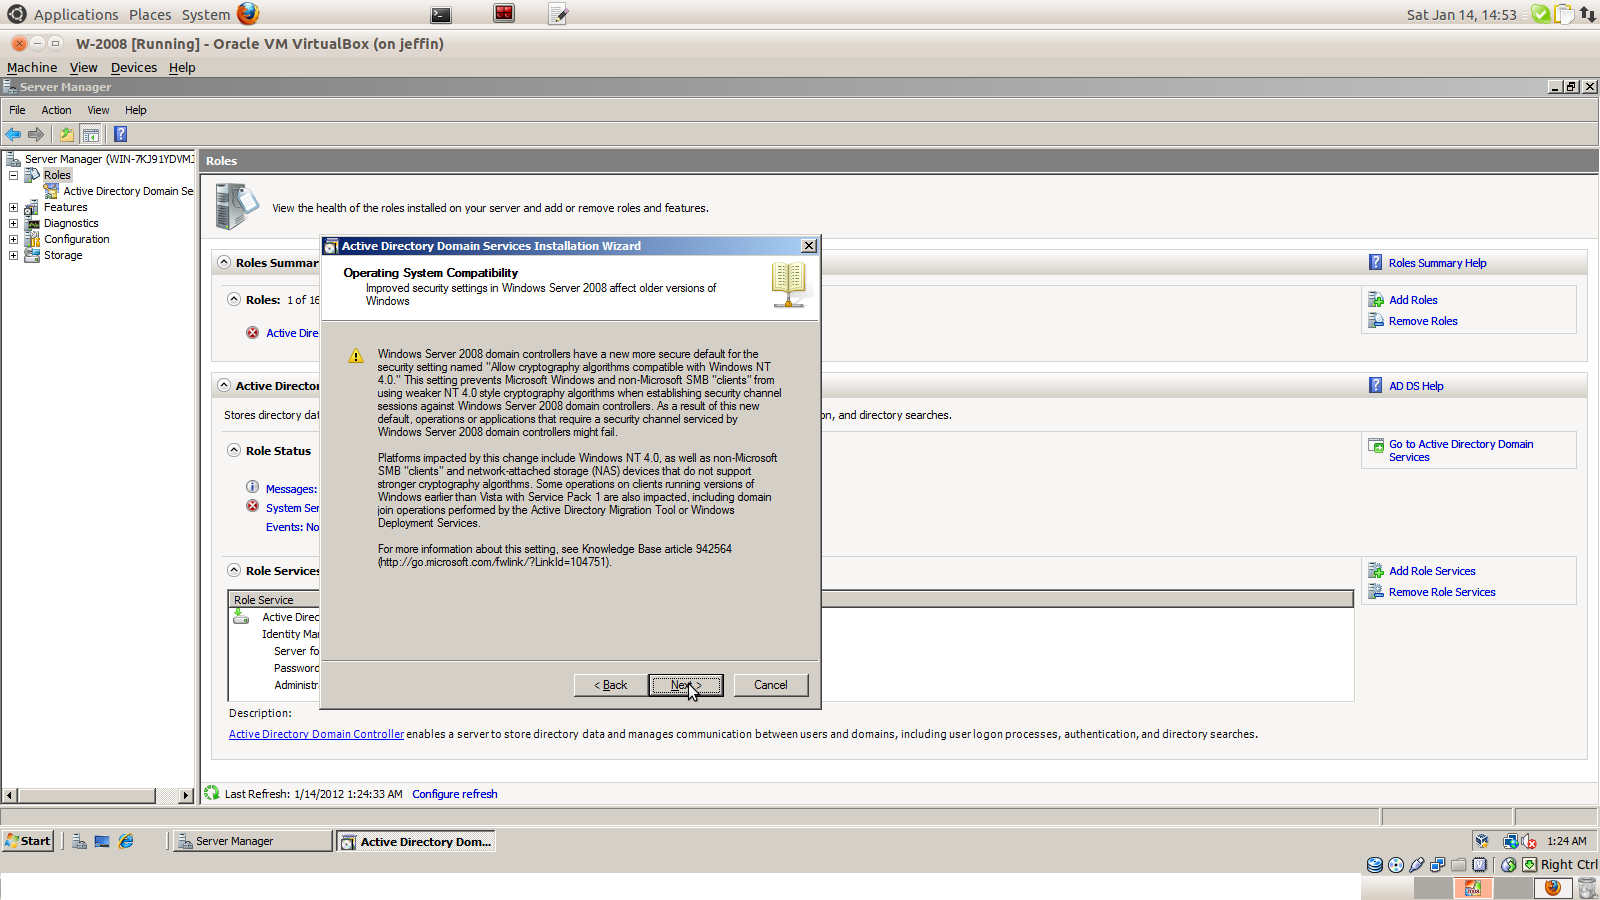Click the red application launcher in top panel
Image resolution: width=1600 pixels, height=900 pixels.
(x=504, y=13)
